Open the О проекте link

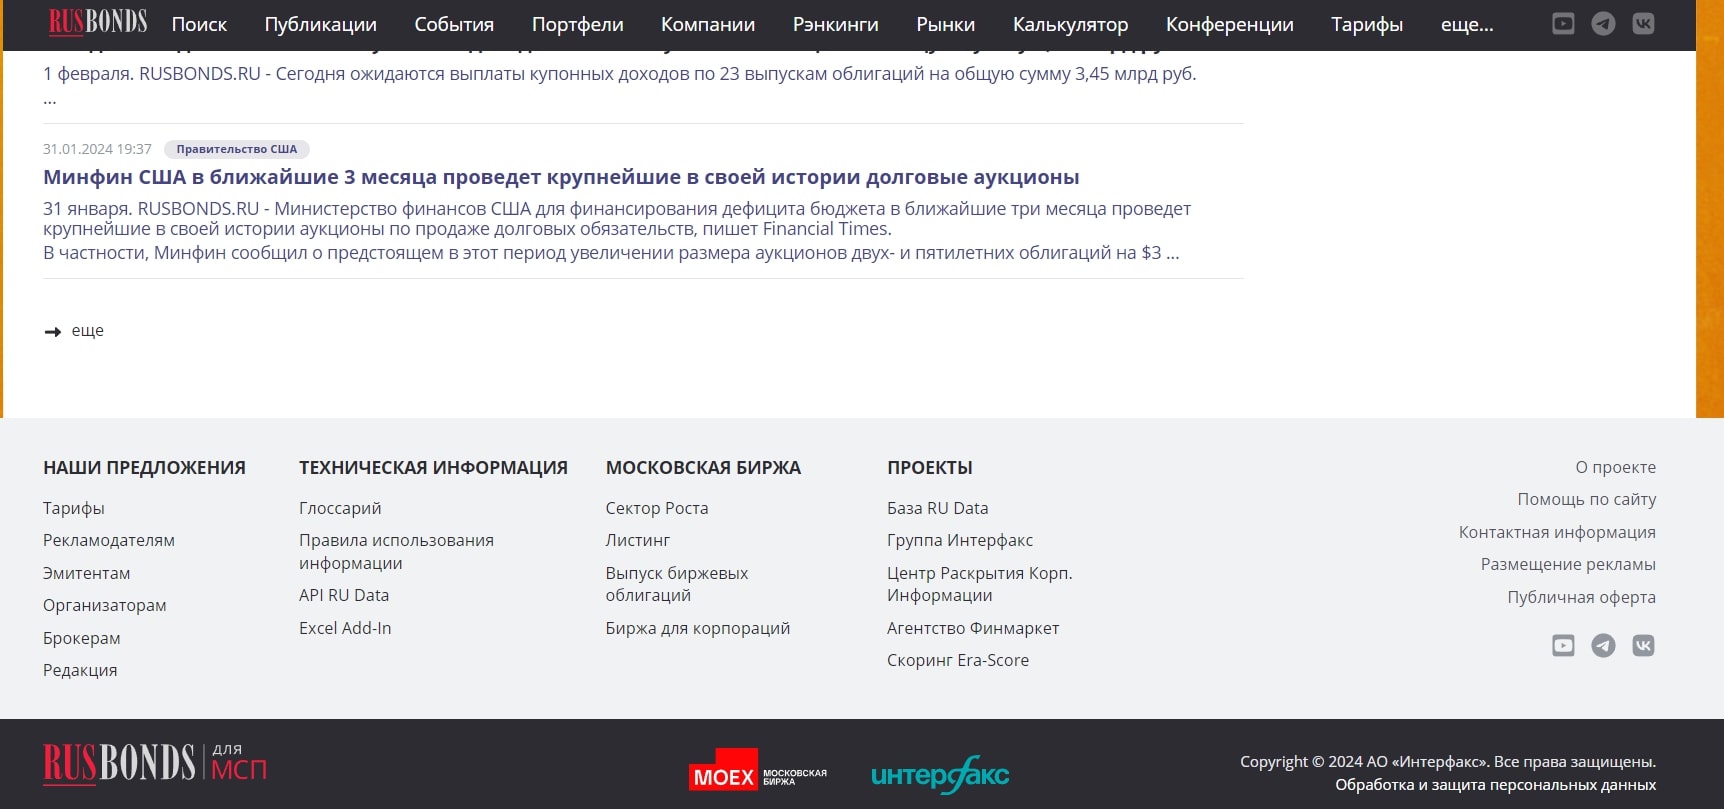(x=1615, y=467)
